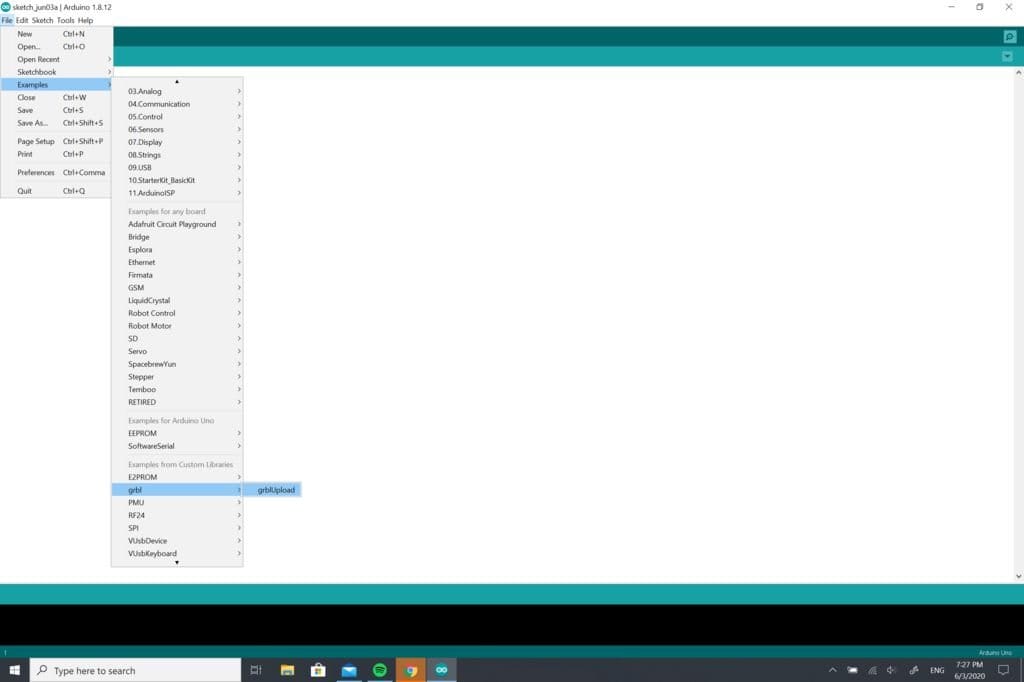Click the Microsoft Store taskbar icon
Screen dimensions: 1024x682
[318, 670]
